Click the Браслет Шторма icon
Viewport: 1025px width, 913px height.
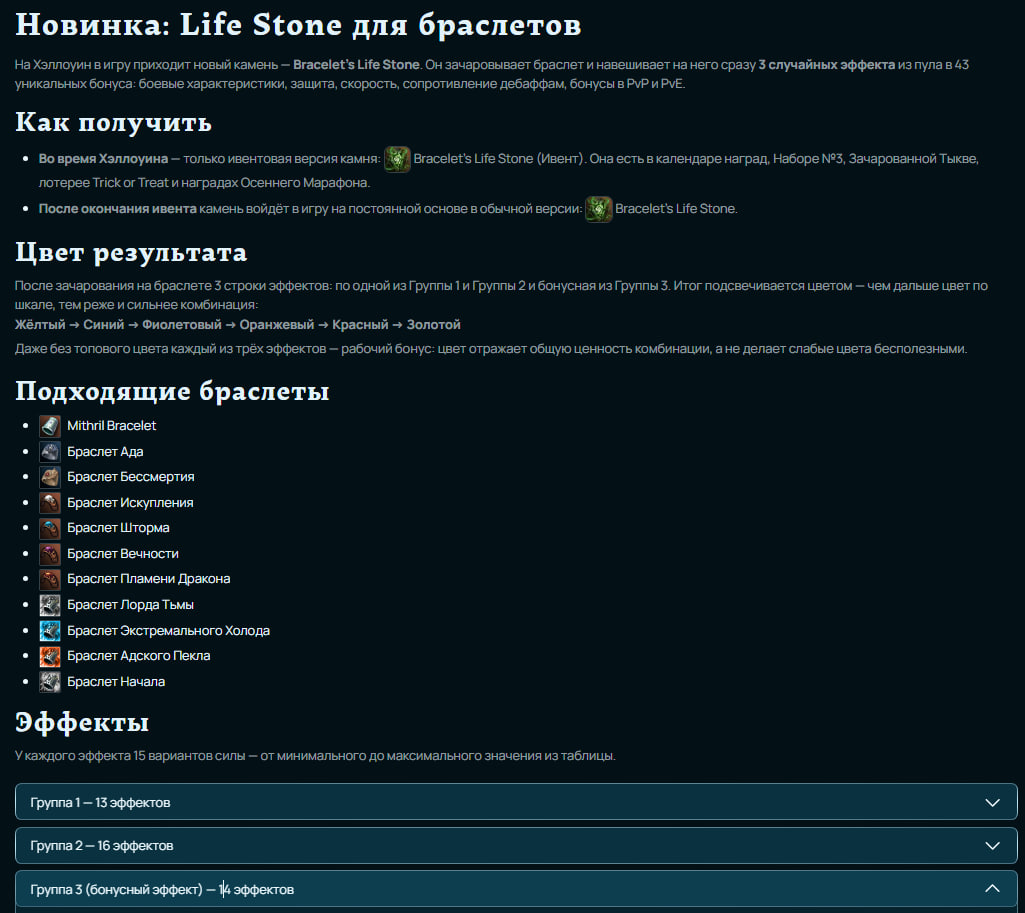[x=50, y=528]
